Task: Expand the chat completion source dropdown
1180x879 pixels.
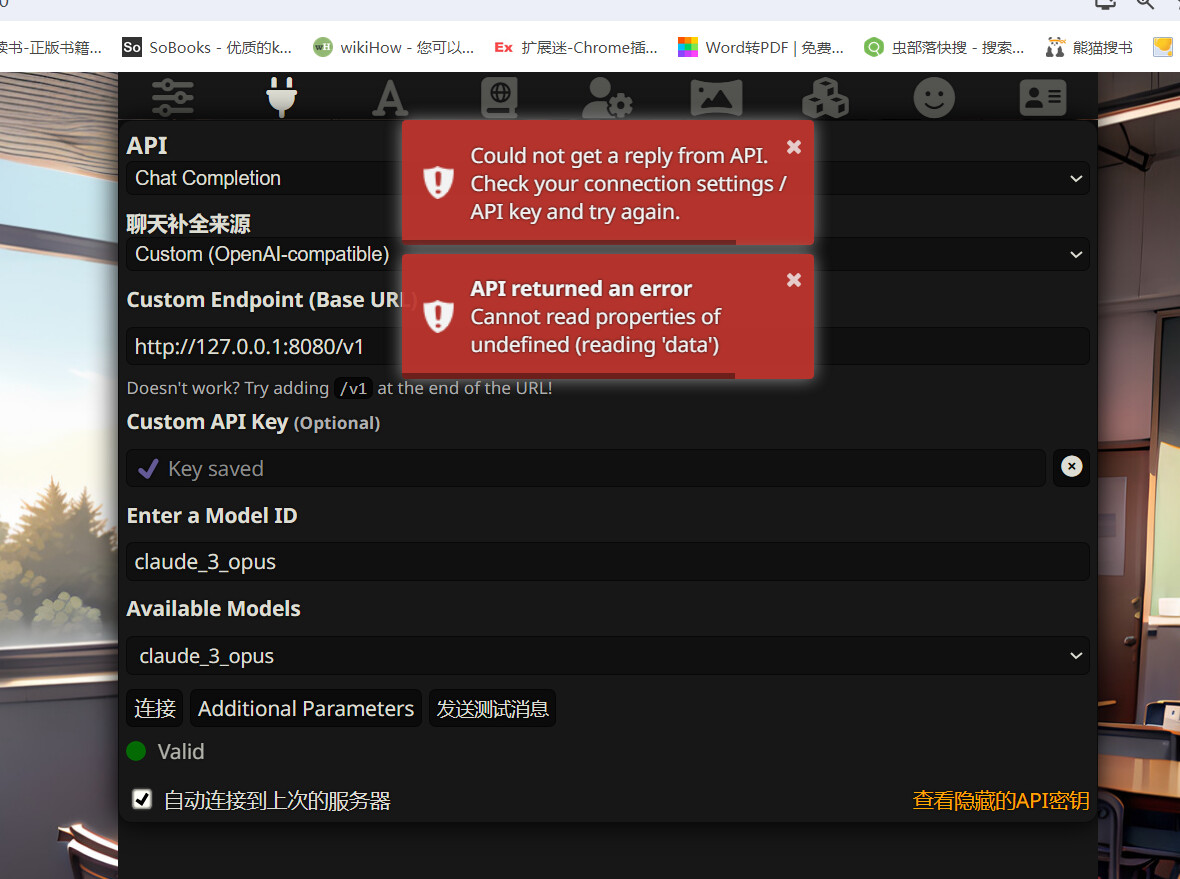Action: point(950,254)
